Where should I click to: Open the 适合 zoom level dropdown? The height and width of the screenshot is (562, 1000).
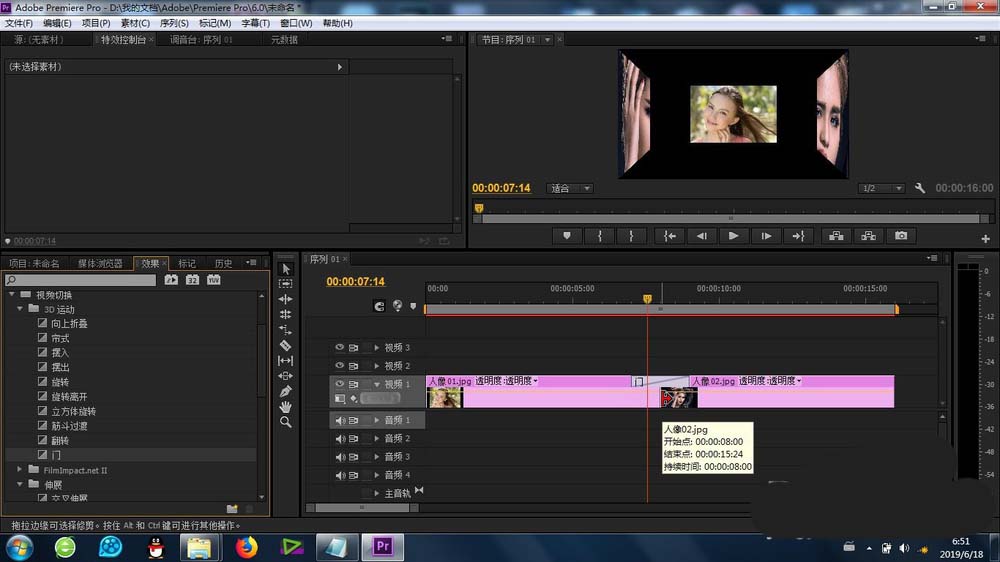pos(570,188)
